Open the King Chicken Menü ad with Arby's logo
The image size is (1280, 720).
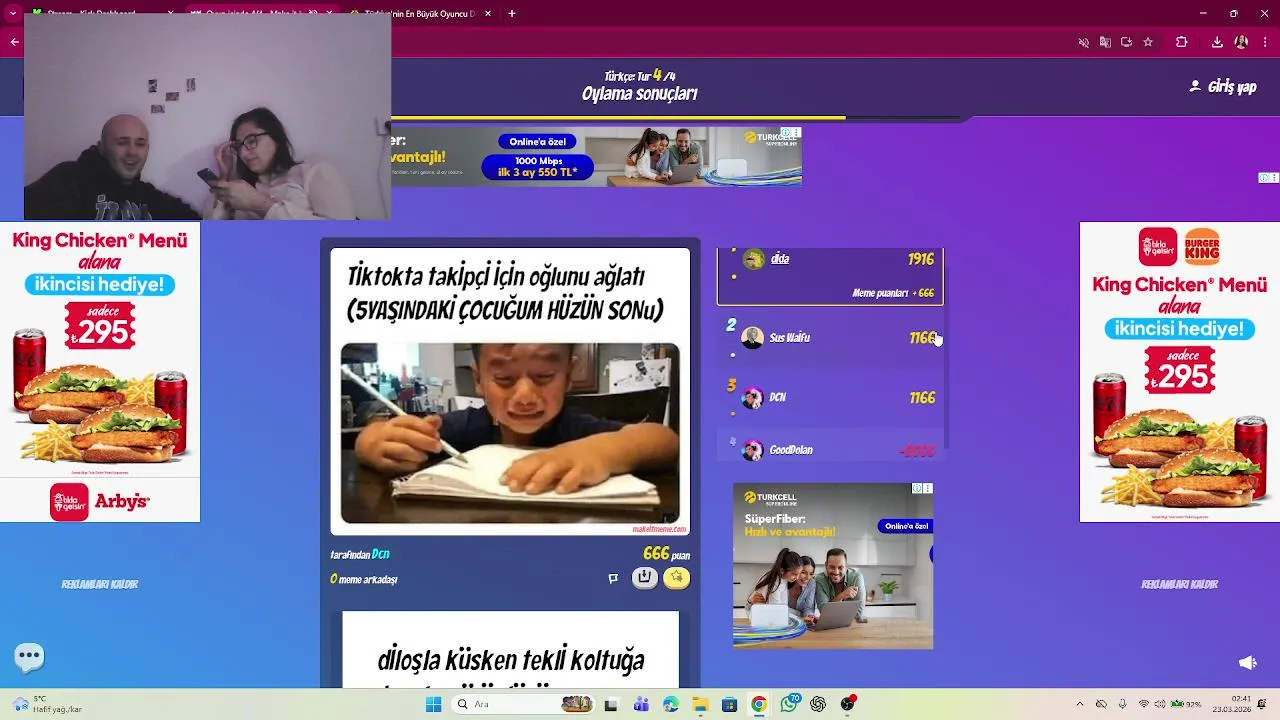click(x=100, y=372)
